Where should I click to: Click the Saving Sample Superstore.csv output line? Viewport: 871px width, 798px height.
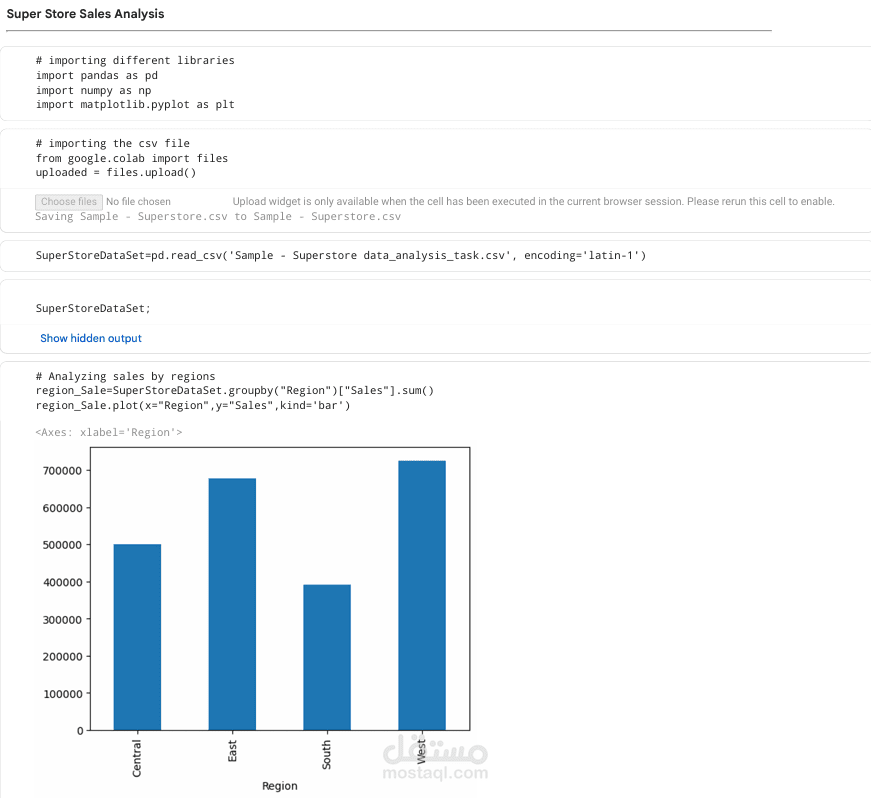(x=218, y=217)
